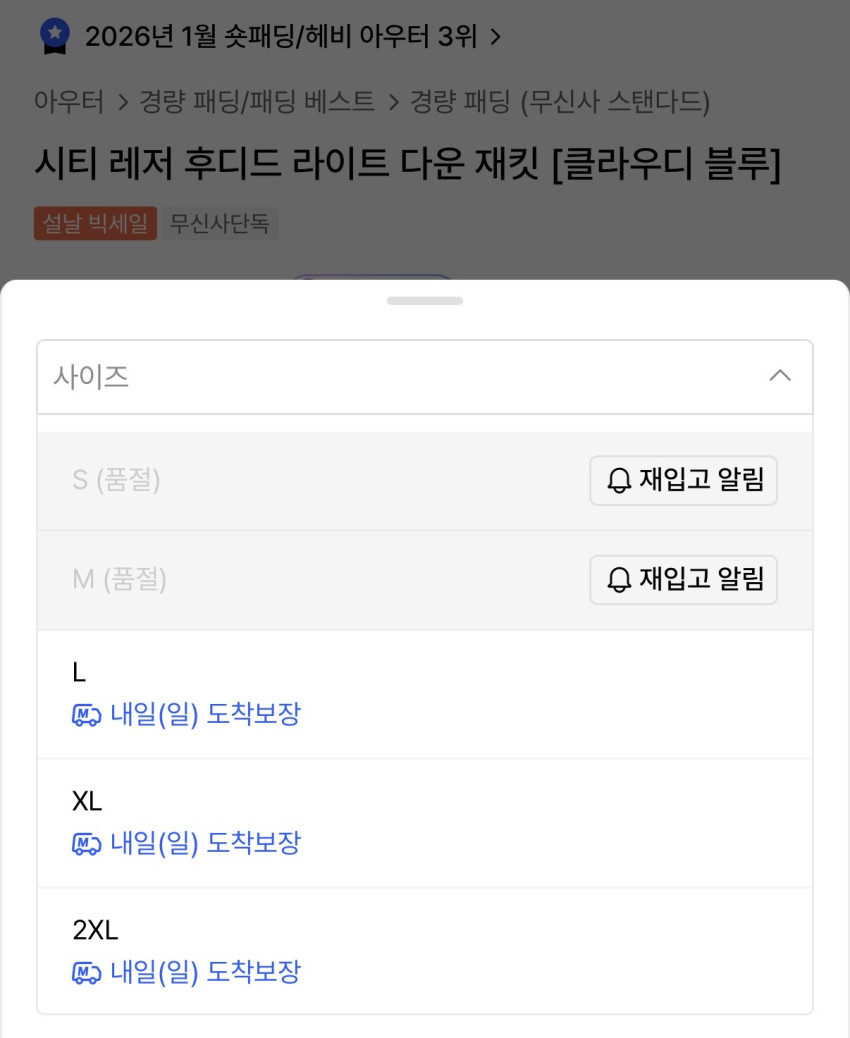Viewport: 850px width, 1038px height.
Task: Tap the 설날 빅세일 badge
Action: (95, 223)
